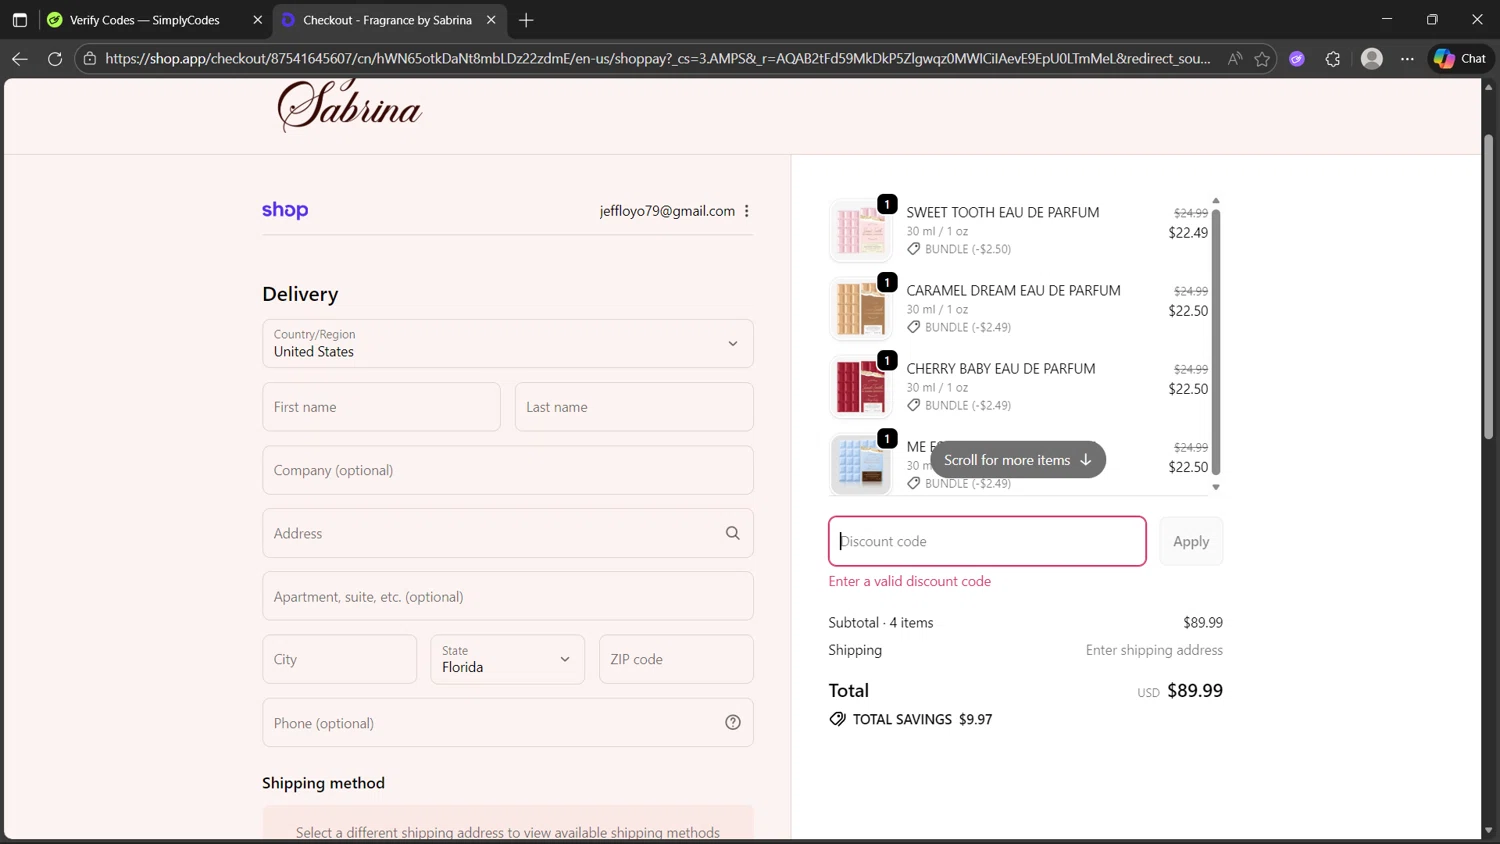Select the Checkout - Fragrance by Sabrina tab
The height and width of the screenshot is (844, 1500).
pos(387,20)
